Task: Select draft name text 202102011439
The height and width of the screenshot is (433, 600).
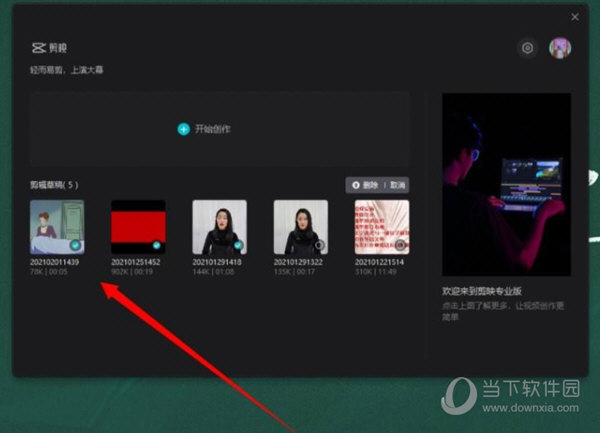Action: [x=54, y=262]
